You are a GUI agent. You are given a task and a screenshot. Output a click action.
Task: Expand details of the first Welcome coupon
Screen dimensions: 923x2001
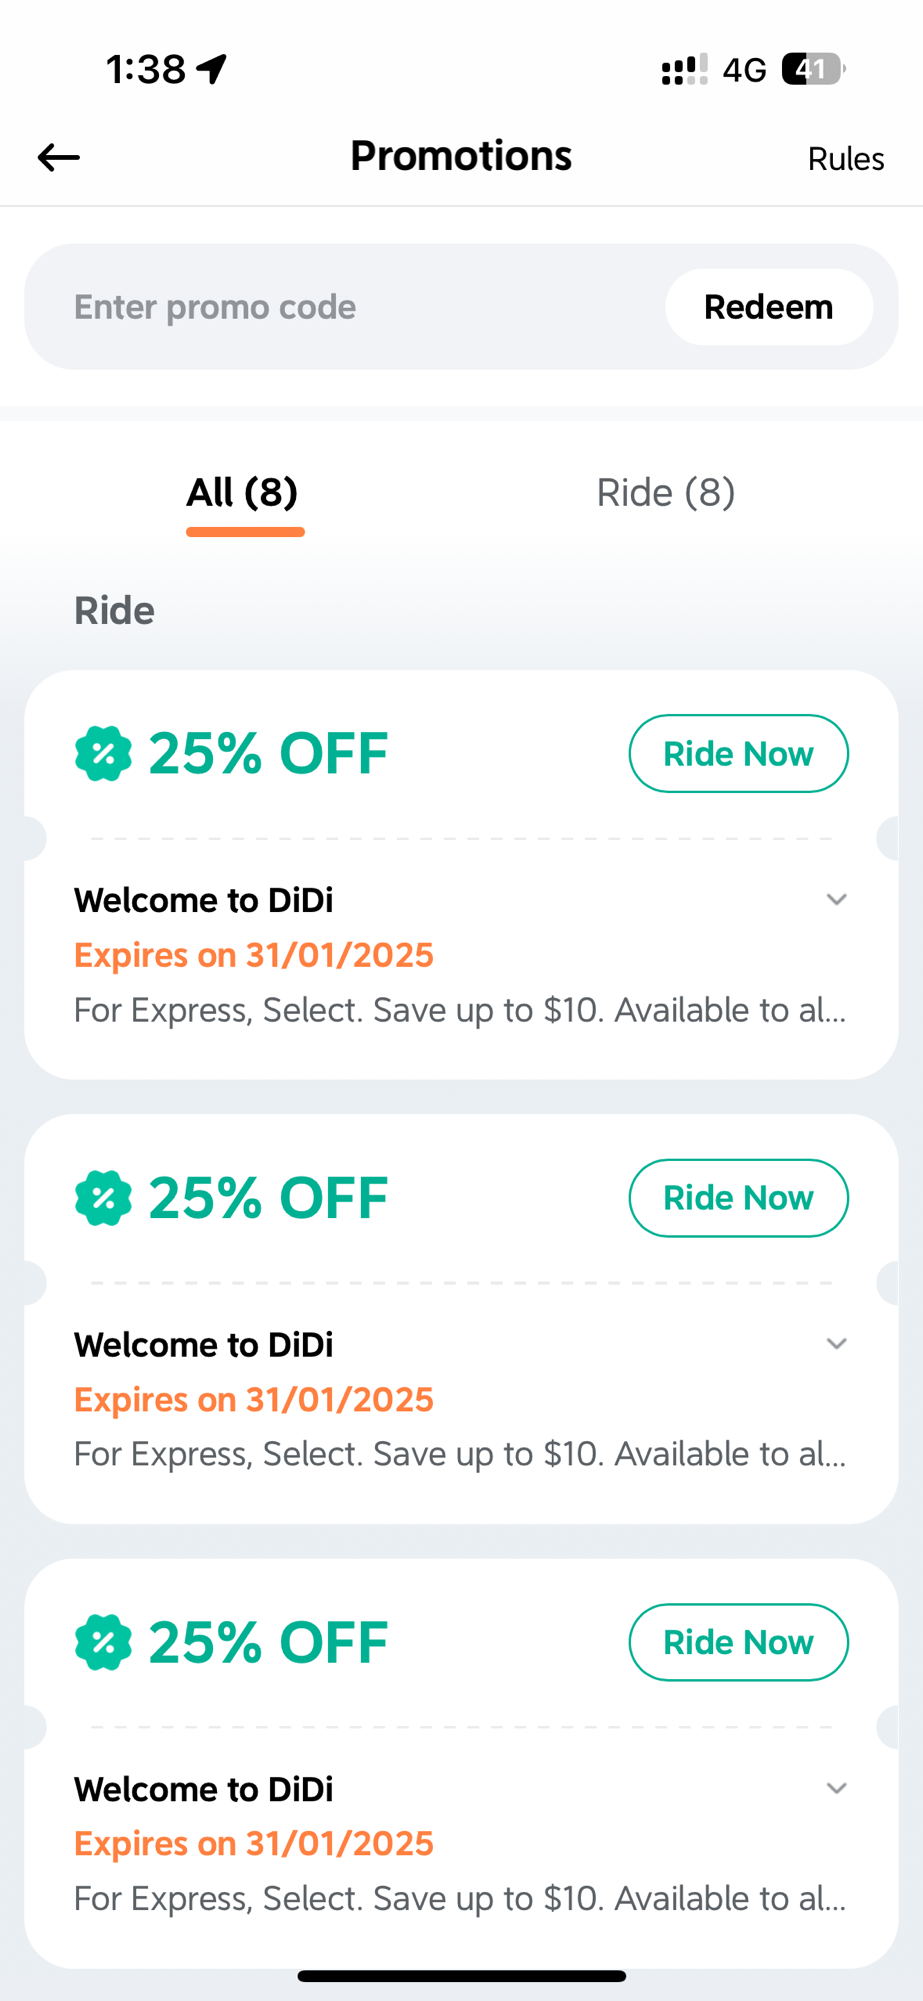pos(836,900)
